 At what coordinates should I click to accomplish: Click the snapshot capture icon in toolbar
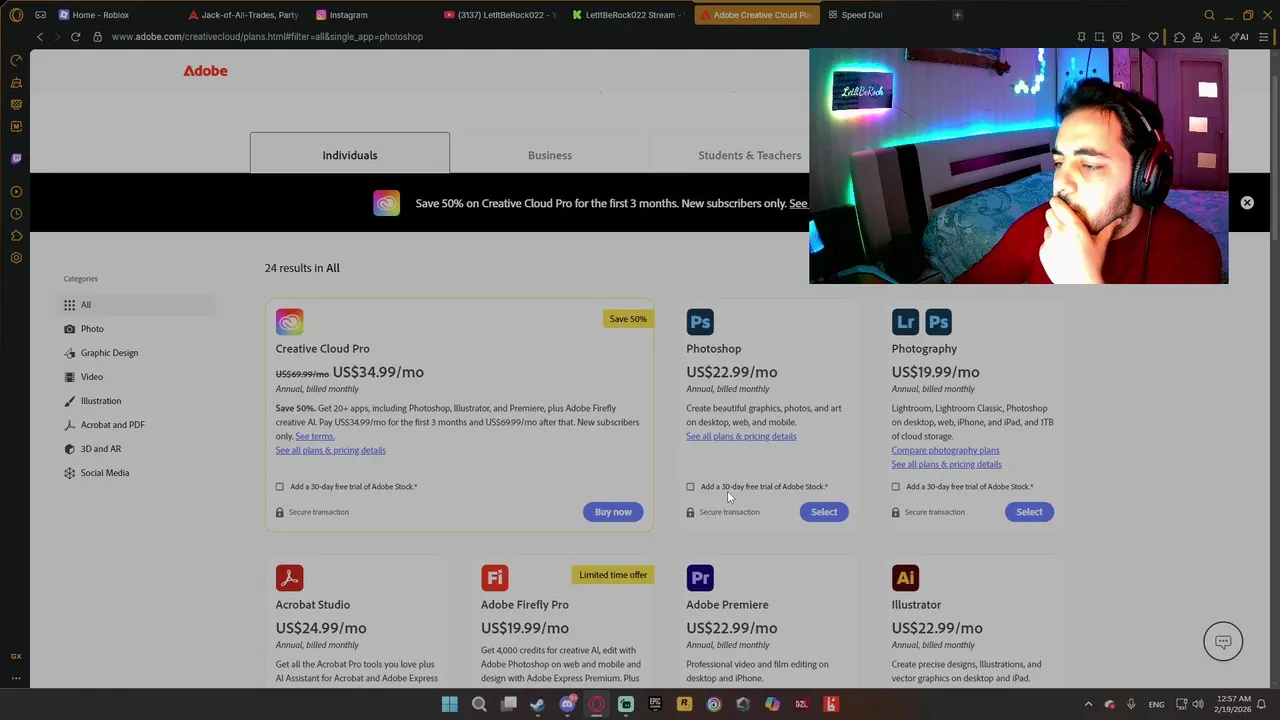tap(1099, 37)
